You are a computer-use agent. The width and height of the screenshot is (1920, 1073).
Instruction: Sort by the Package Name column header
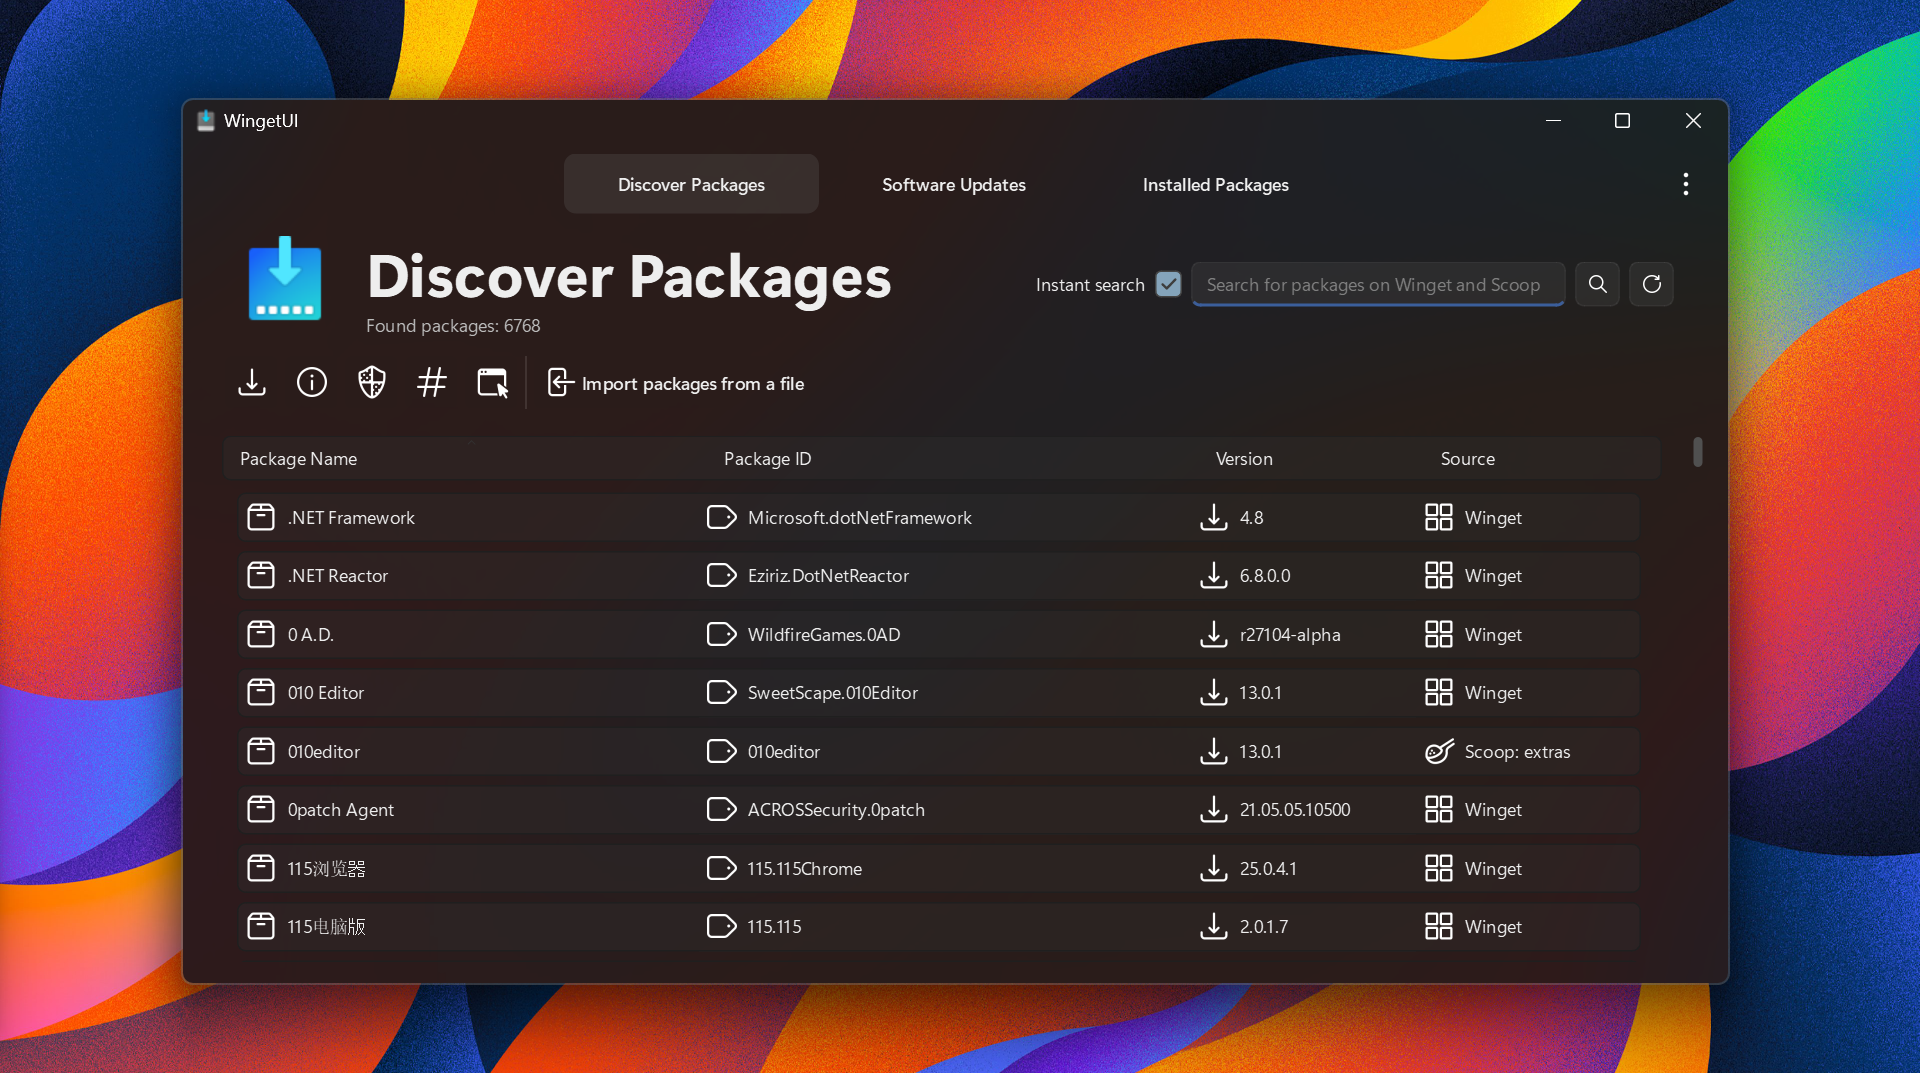point(298,458)
